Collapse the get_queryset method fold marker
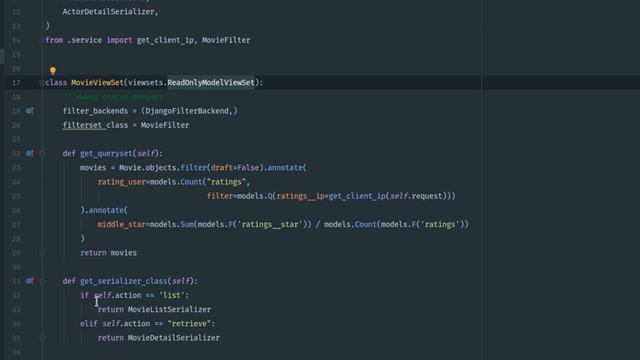The width and height of the screenshot is (640, 360). point(42,153)
